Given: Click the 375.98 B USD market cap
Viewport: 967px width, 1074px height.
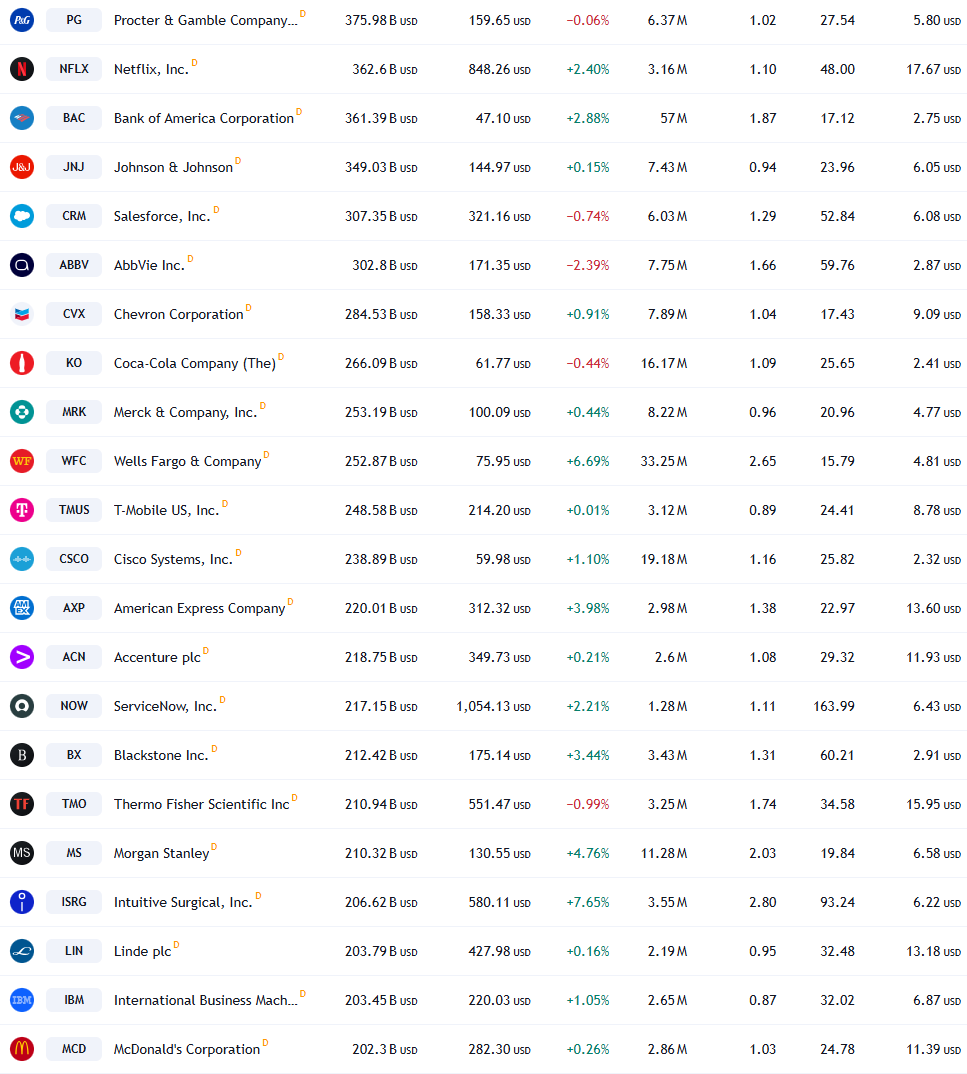Looking at the screenshot, I should pyautogui.click(x=381, y=21).
